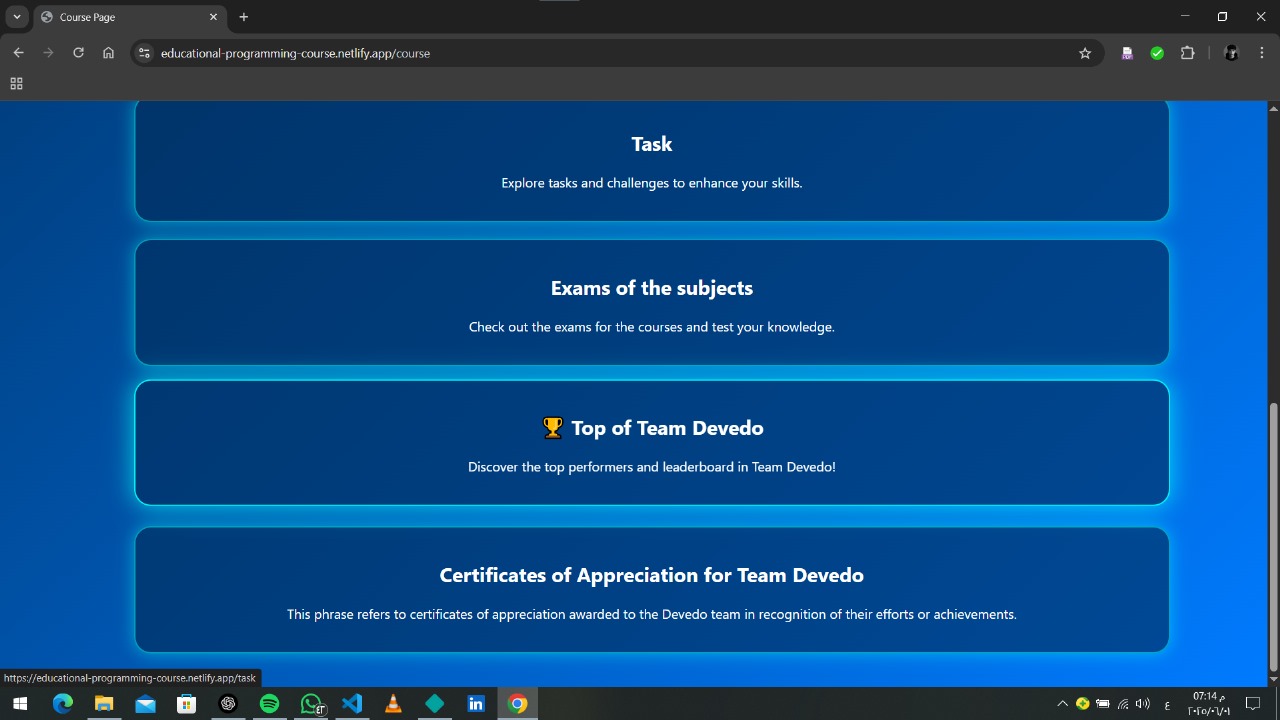Open Spotify from the taskbar
The image size is (1280, 720).
point(269,704)
